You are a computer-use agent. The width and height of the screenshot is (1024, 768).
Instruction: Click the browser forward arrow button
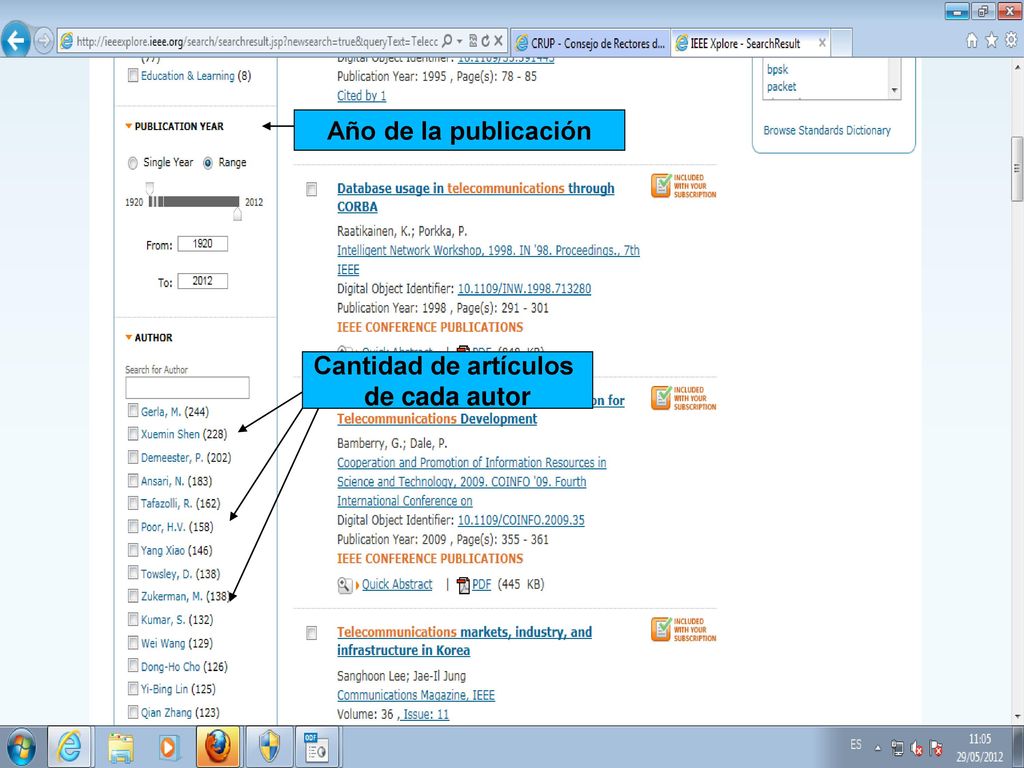coord(43,41)
